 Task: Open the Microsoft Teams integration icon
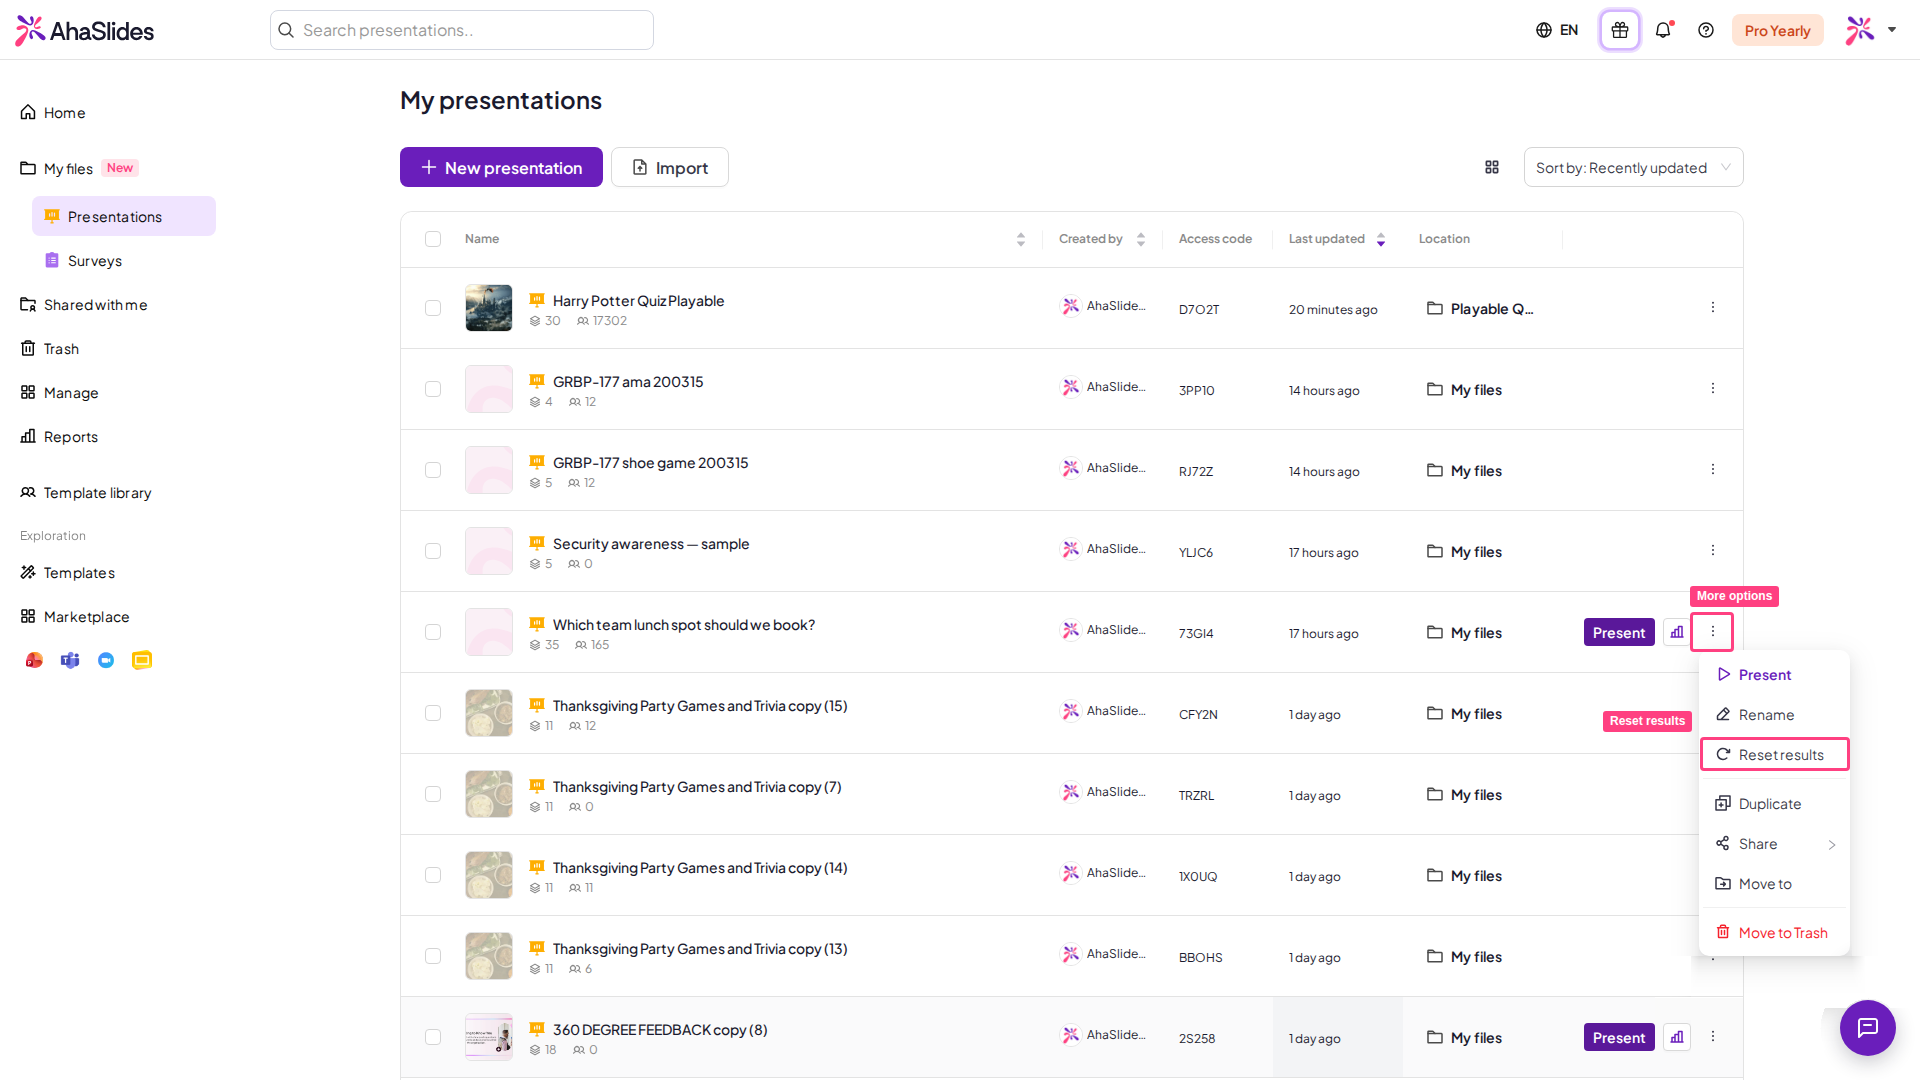point(70,660)
